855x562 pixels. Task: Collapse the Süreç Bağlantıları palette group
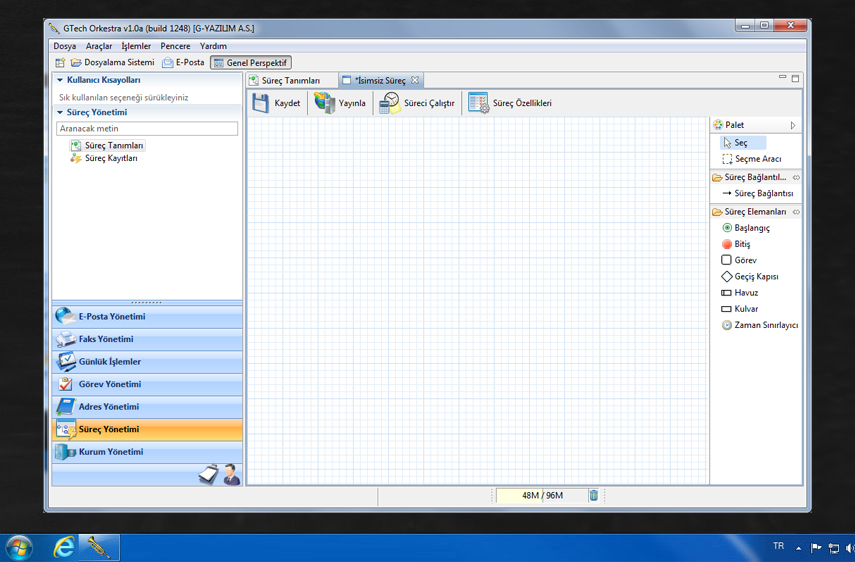(x=796, y=178)
